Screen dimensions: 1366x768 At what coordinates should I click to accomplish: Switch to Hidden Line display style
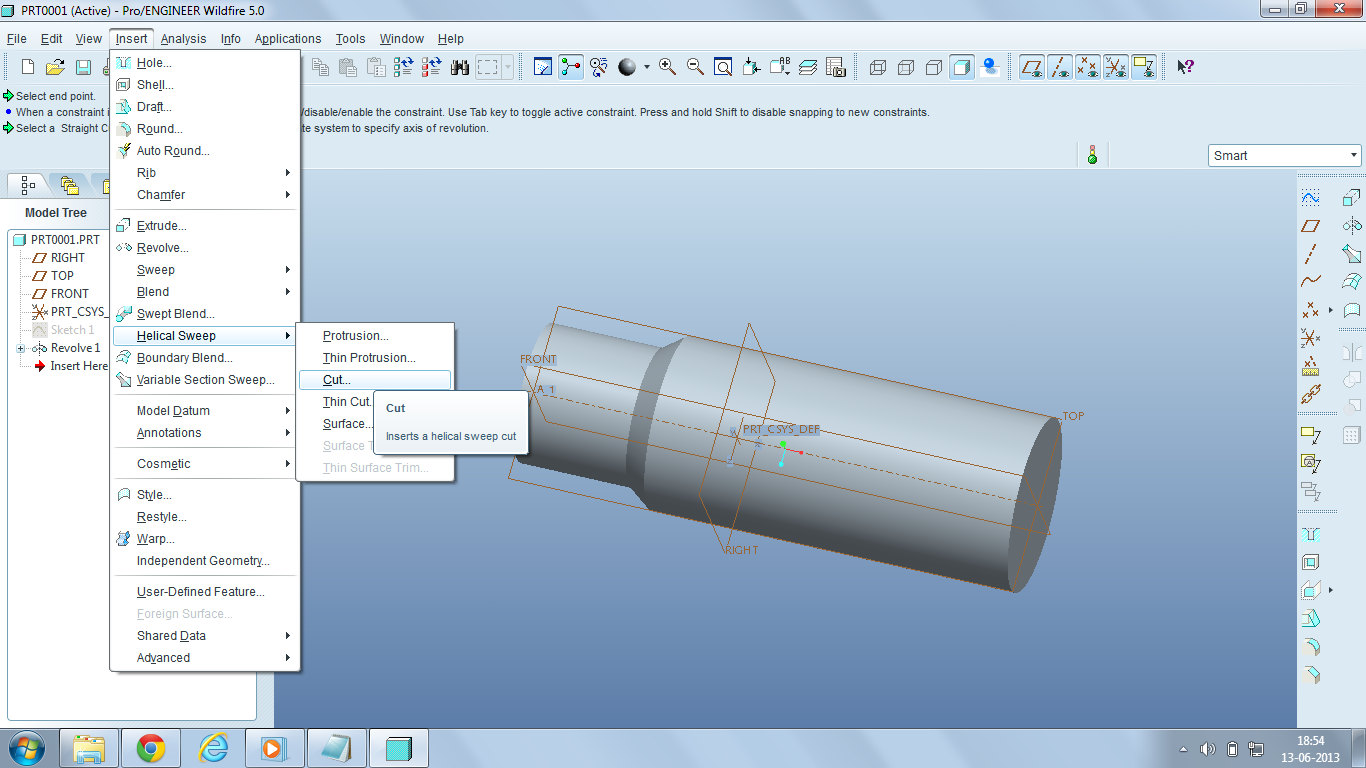pyautogui.click(x=906, y=67)
